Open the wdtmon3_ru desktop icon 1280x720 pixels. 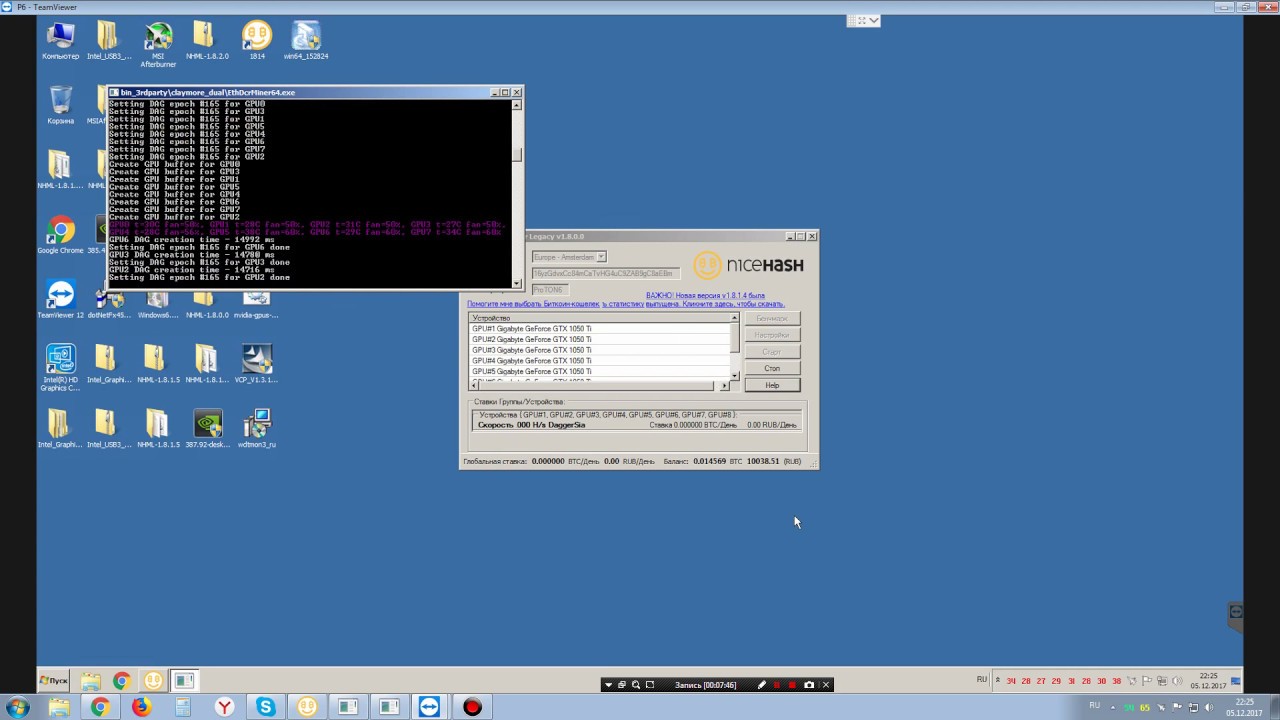pos(257,428)
